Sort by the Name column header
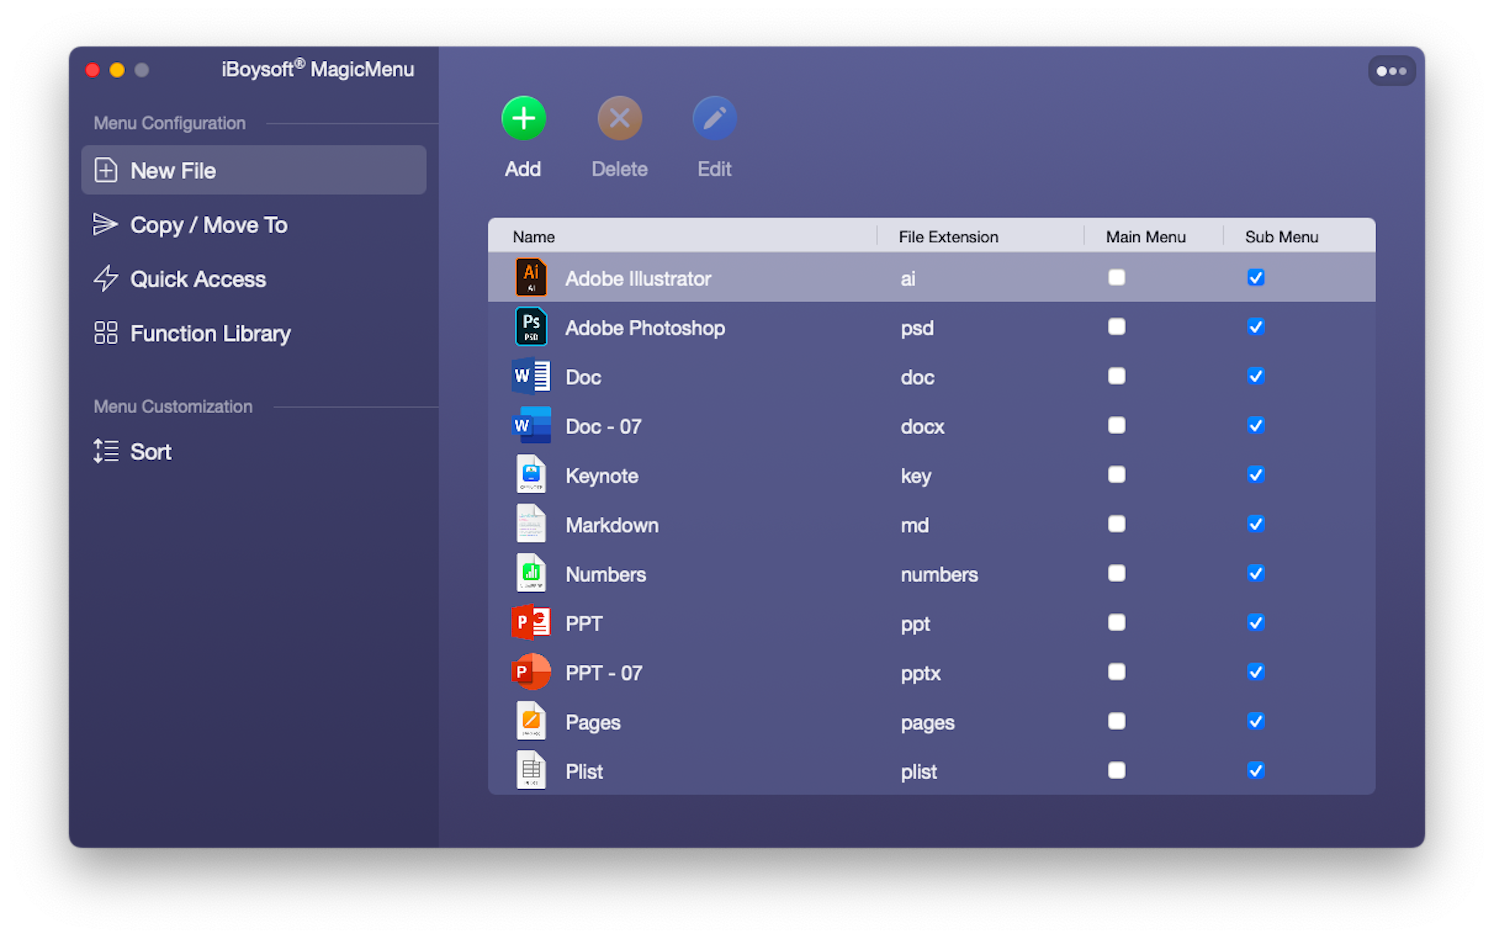The image size is (1494, 939). [x=532, y=236]
